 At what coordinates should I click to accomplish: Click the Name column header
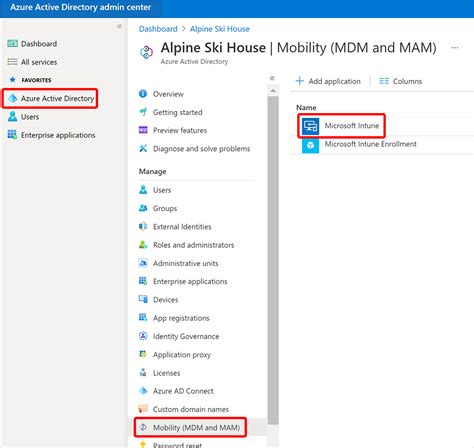[x=306, y=107]
